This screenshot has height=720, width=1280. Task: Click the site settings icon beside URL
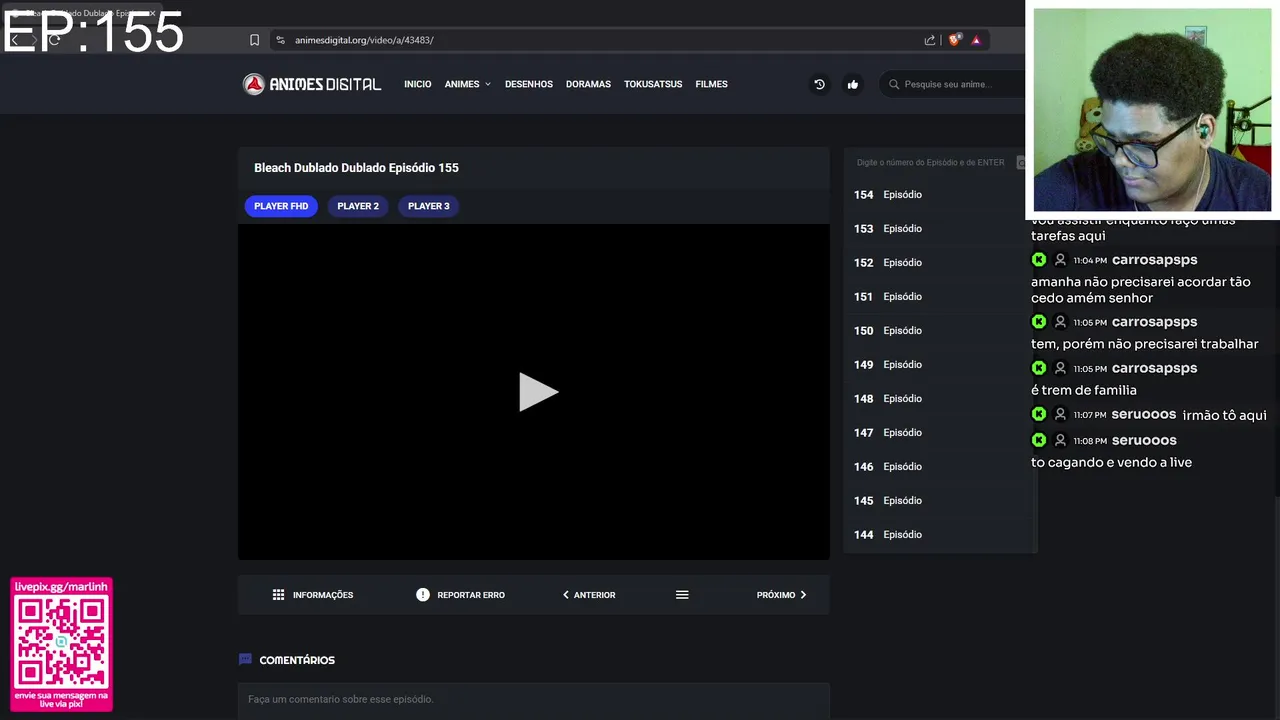click(x=281, y=40)
